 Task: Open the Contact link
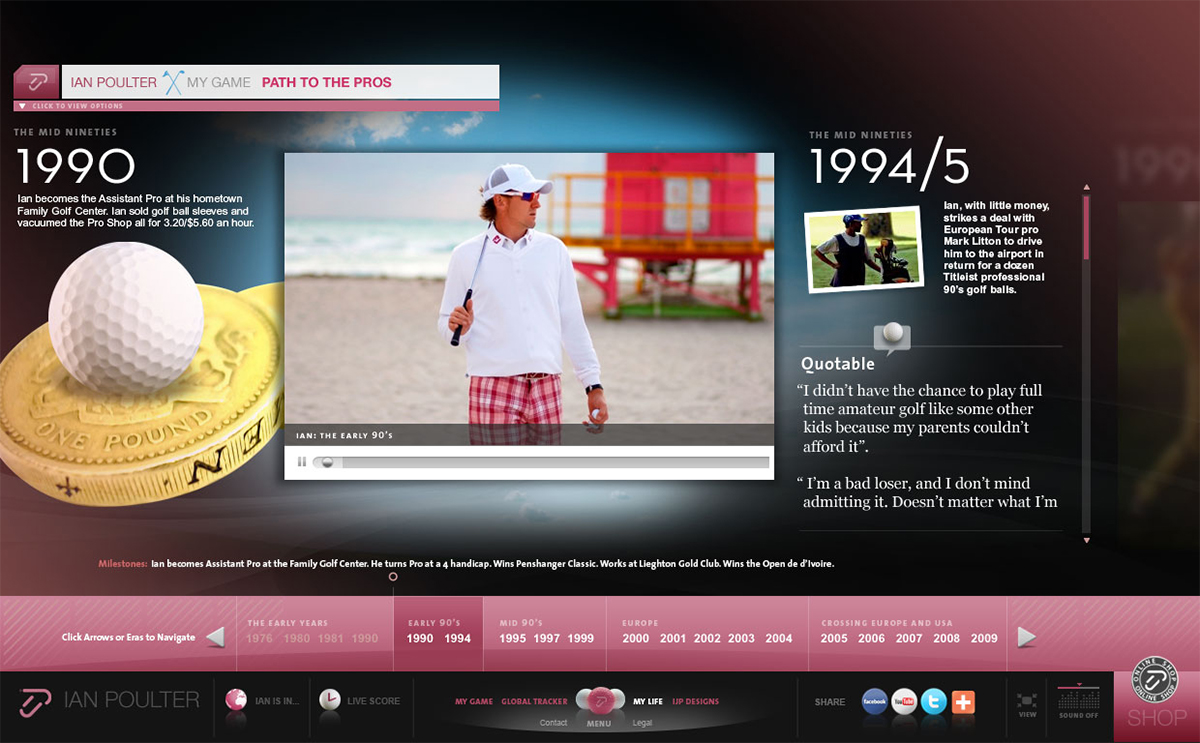(x=553, y=722)
